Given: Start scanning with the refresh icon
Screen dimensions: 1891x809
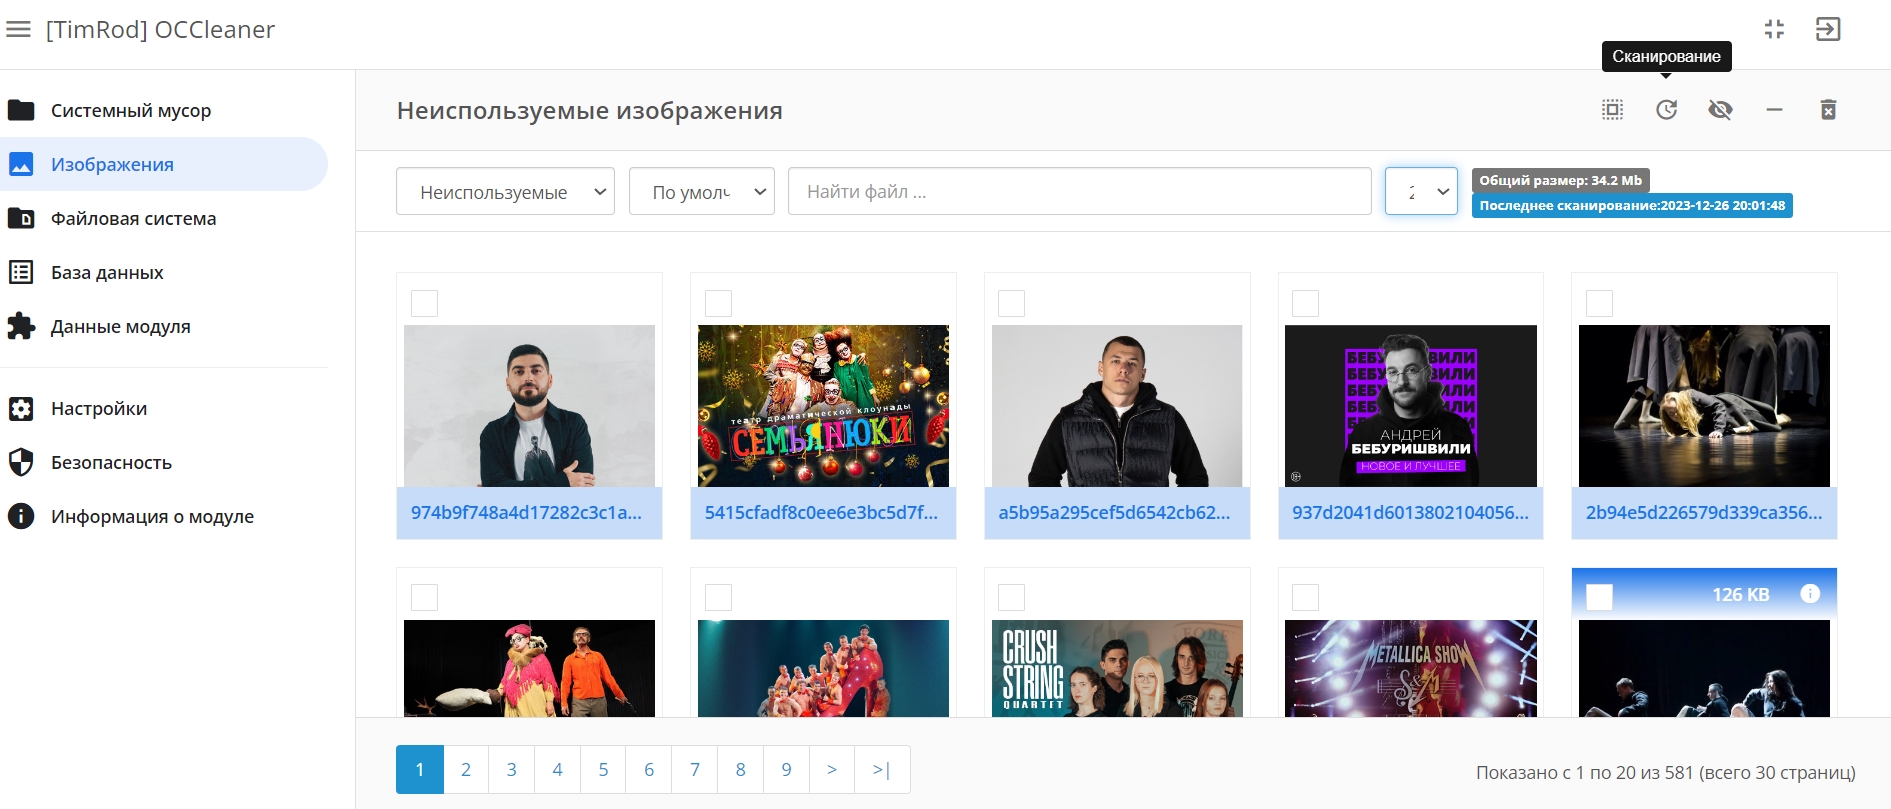Looking at the screenshot, I should (x=1666, y=110).
